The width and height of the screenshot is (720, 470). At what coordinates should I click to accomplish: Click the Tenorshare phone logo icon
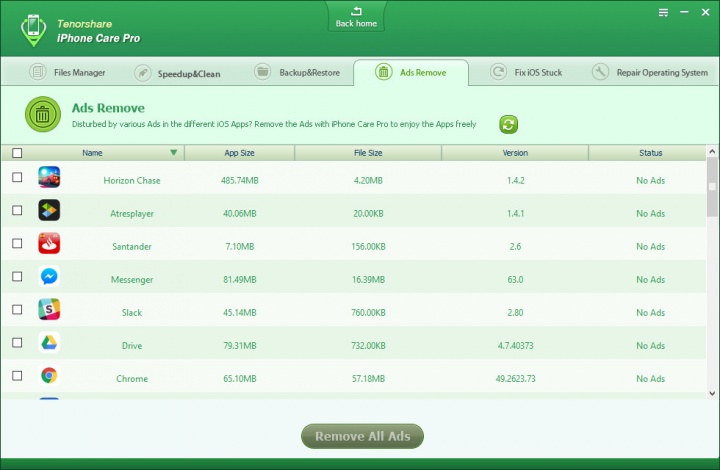[34, 30]
